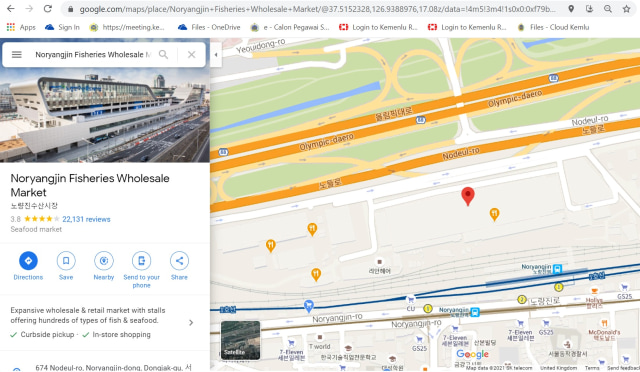Switch to Satellite view thumbnail
This screenshot has height=372, width=640.
tap(240, 340)
